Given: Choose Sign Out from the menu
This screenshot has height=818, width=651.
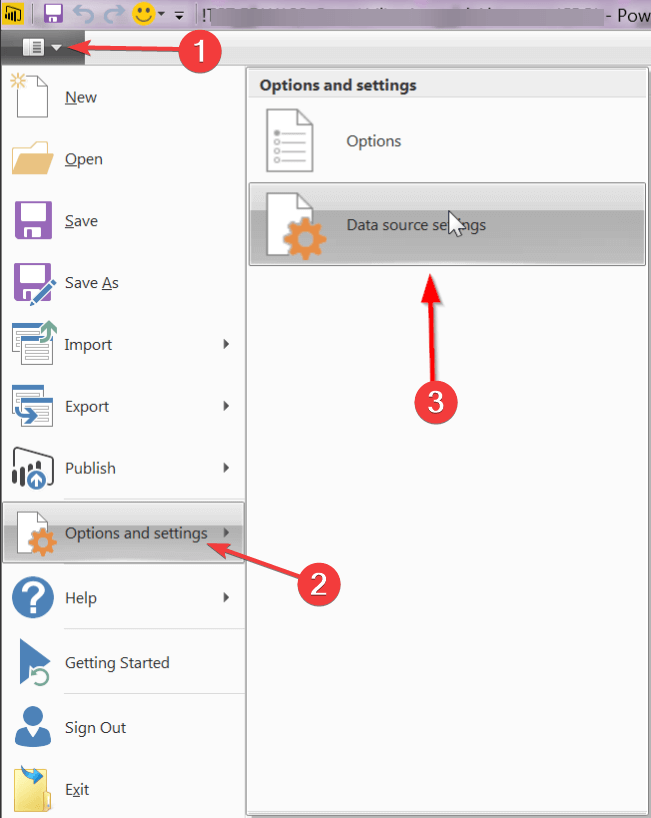Looking at the screenshot, I should [x=124, y=727].
